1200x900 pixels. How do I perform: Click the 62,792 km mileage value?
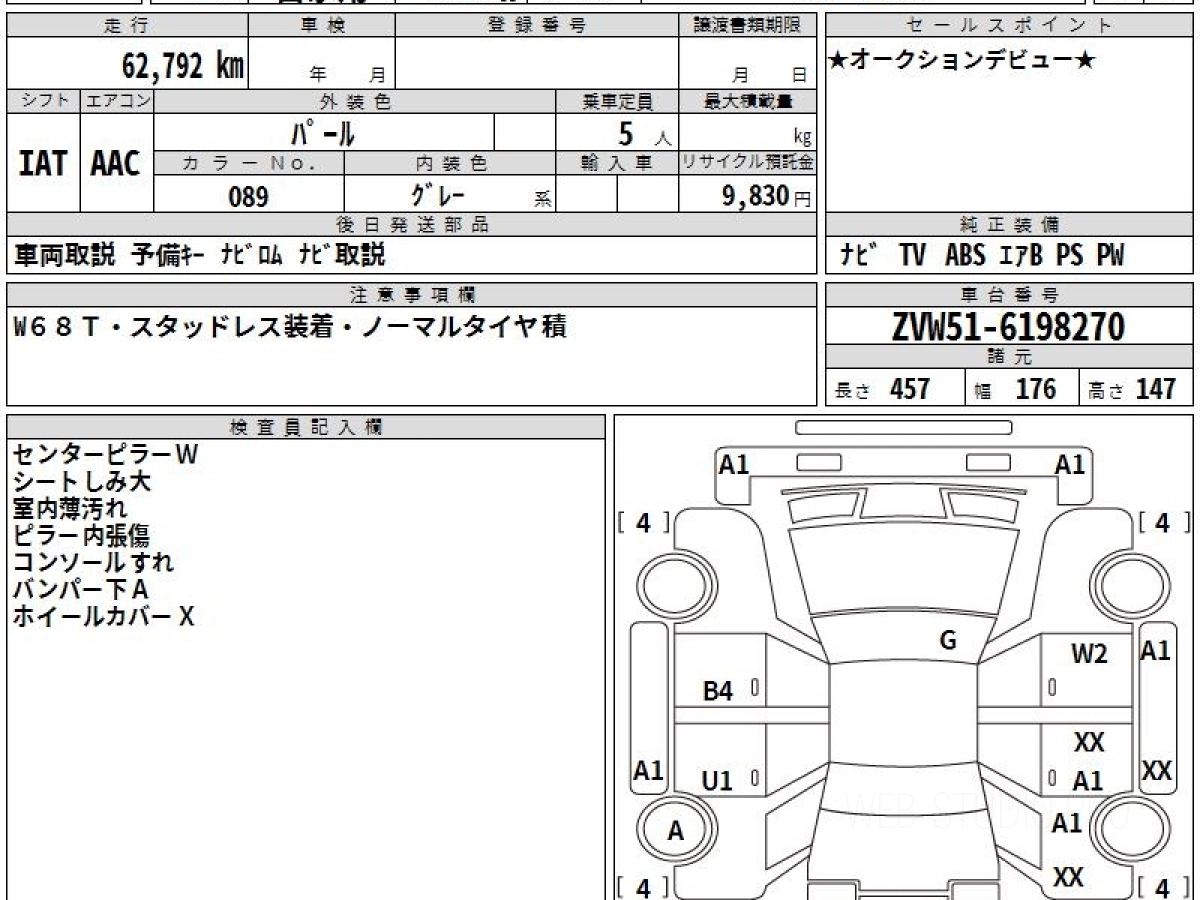(183, 66)
